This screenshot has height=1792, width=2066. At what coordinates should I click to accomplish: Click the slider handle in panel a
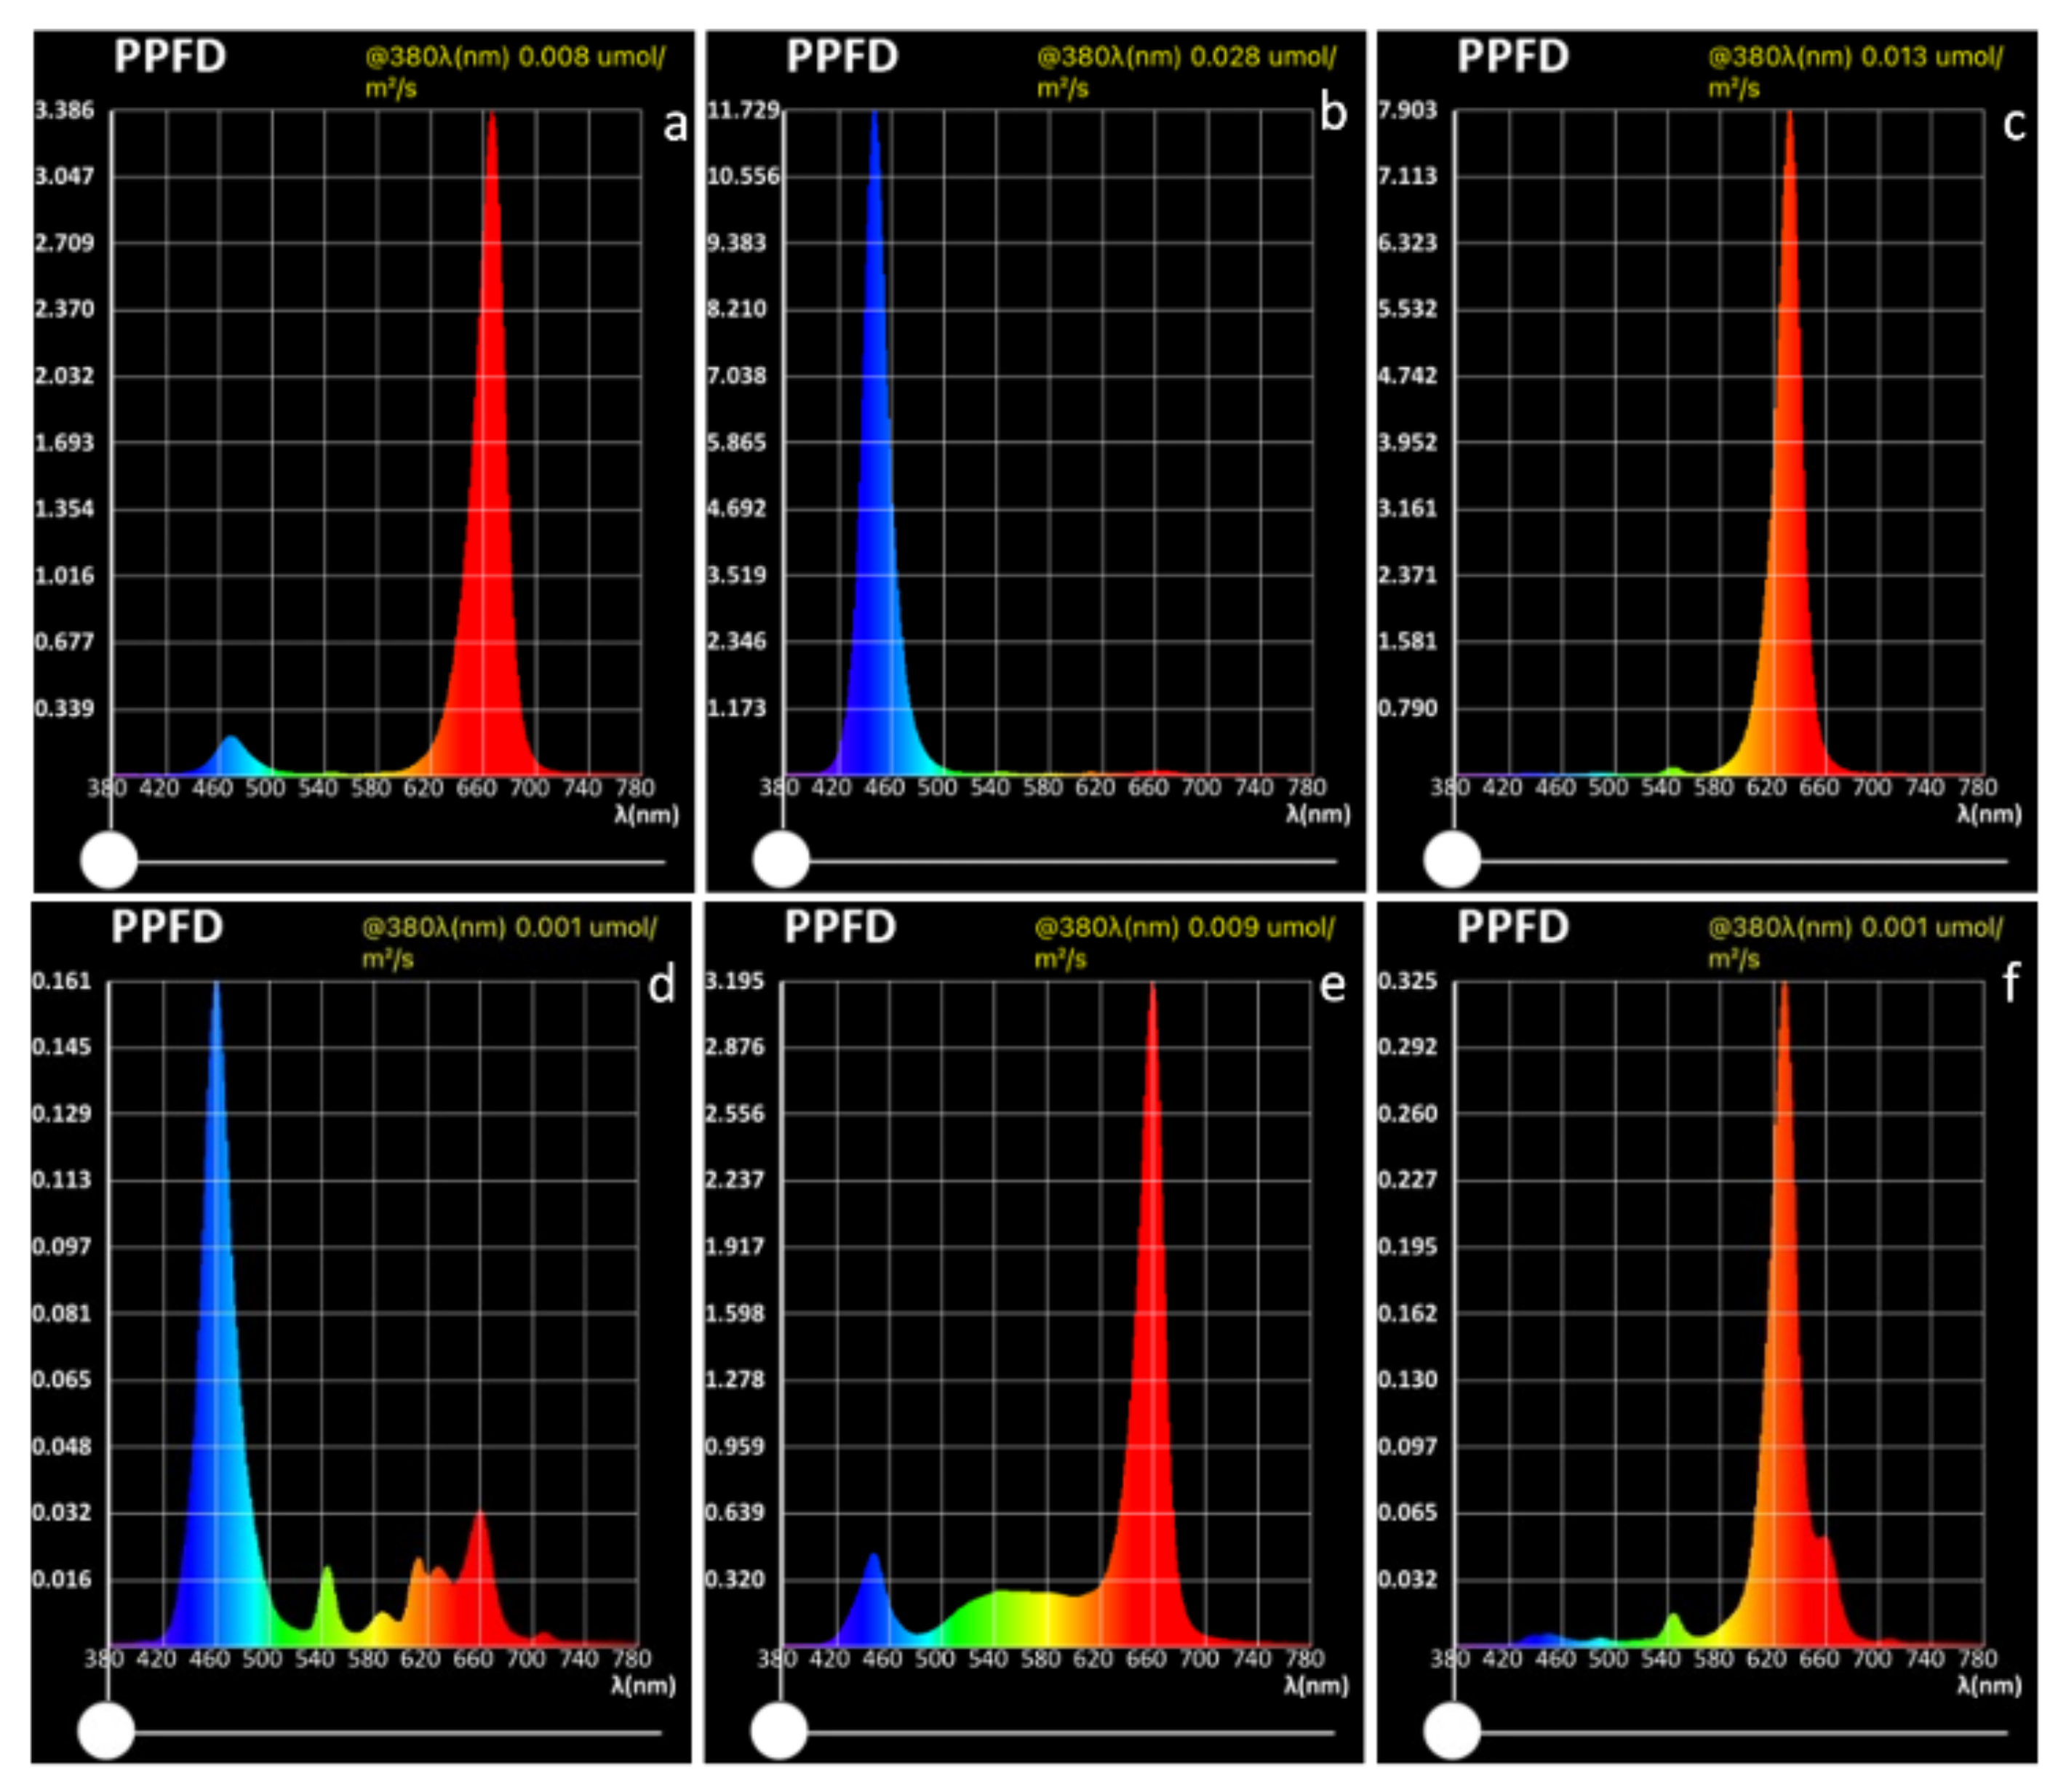(x=108, y=859)
